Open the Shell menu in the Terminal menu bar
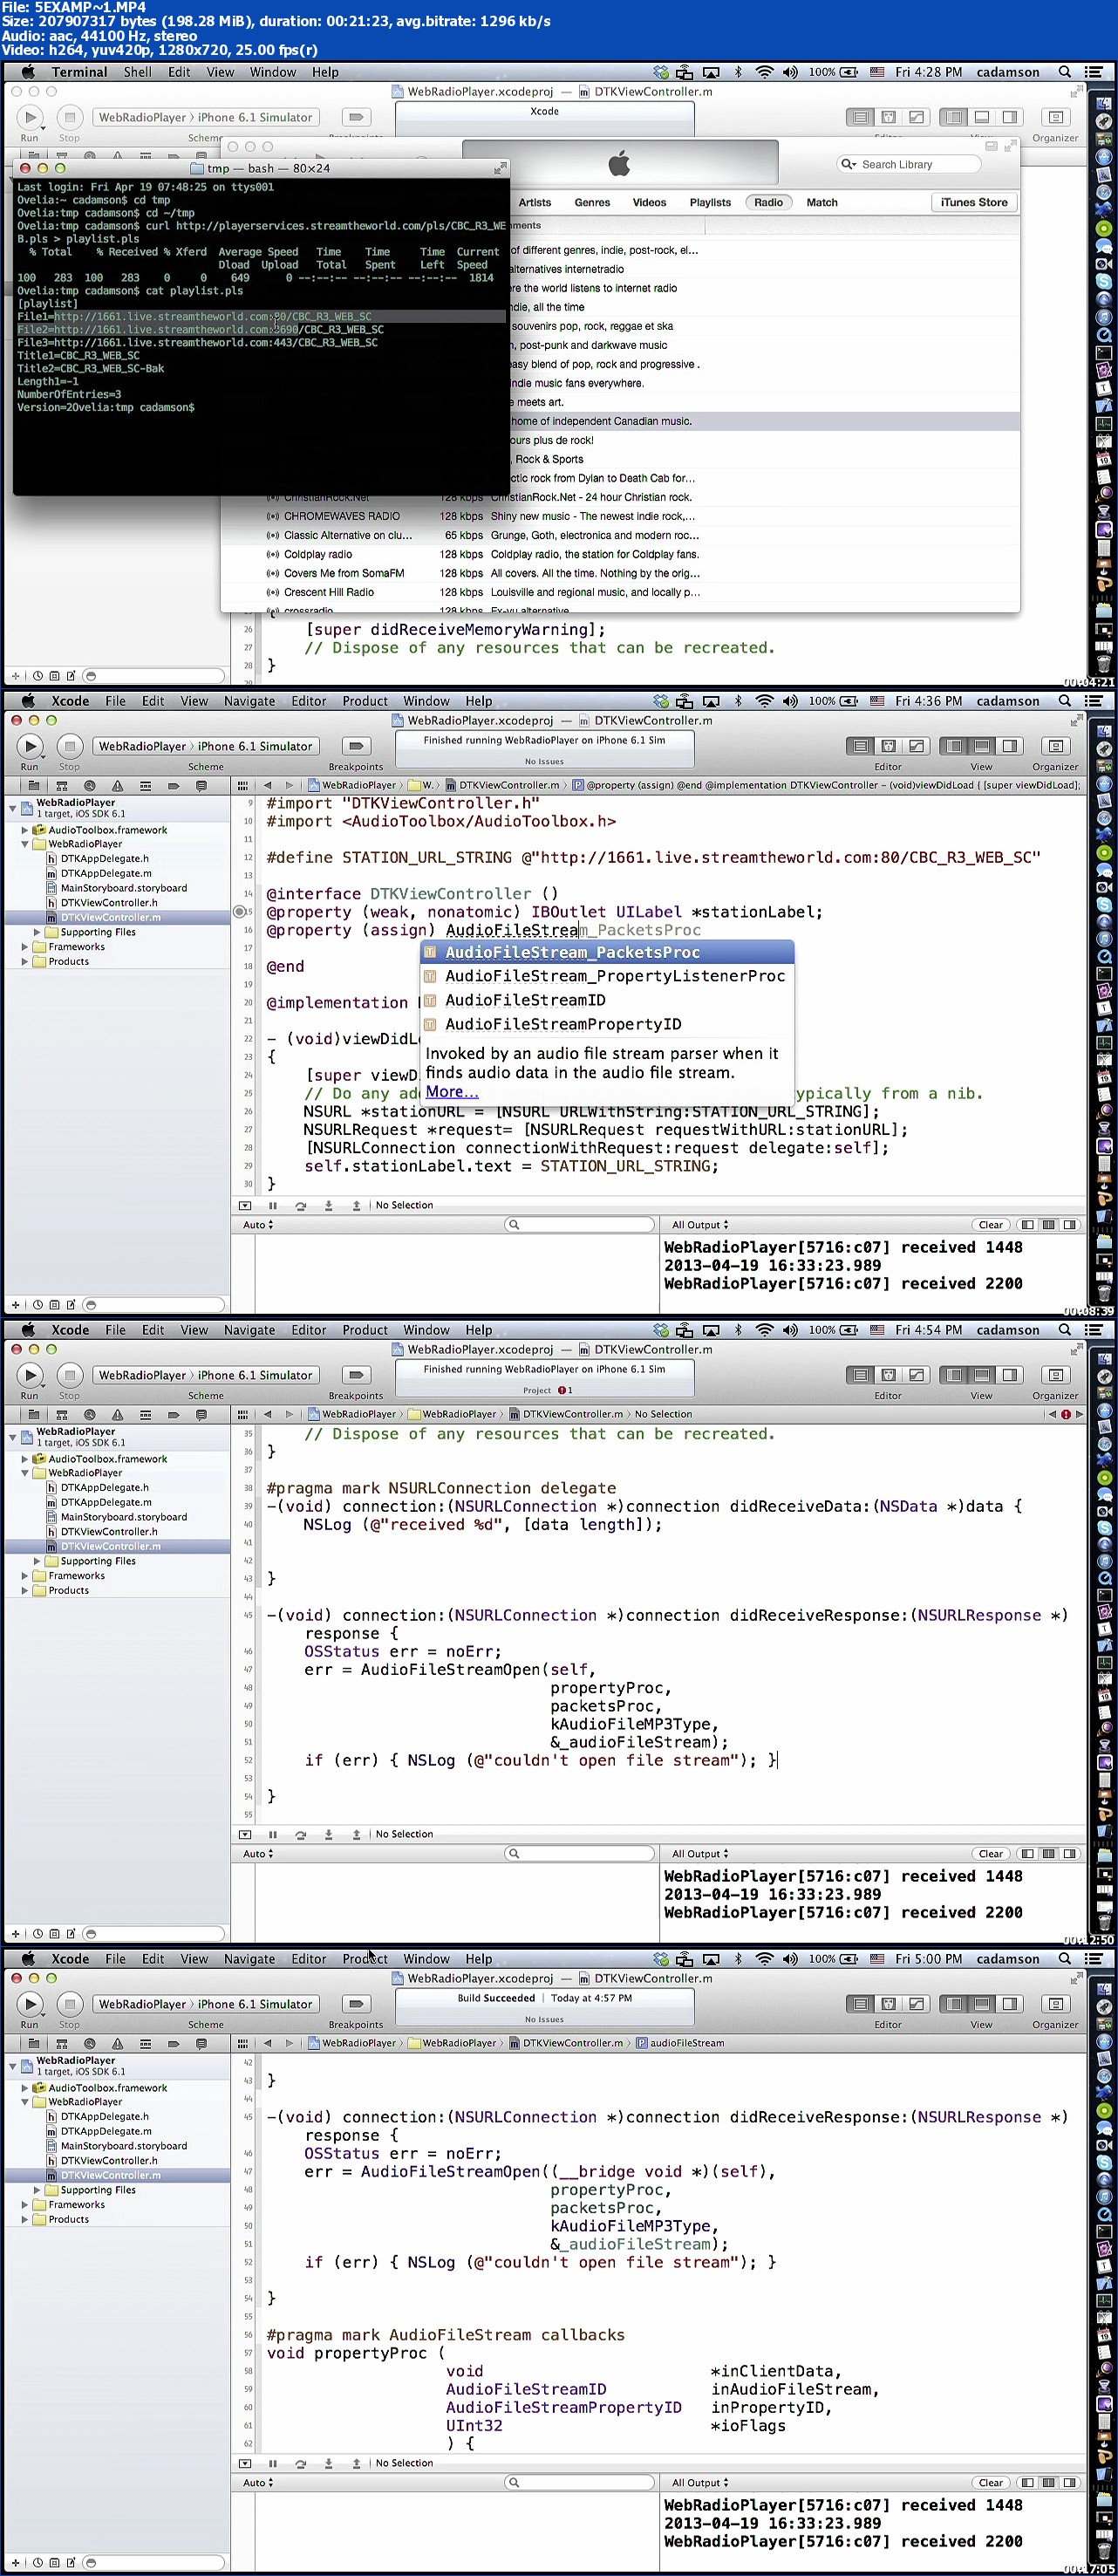Viewport: 1118px width, 2576px height. point(138,72)
